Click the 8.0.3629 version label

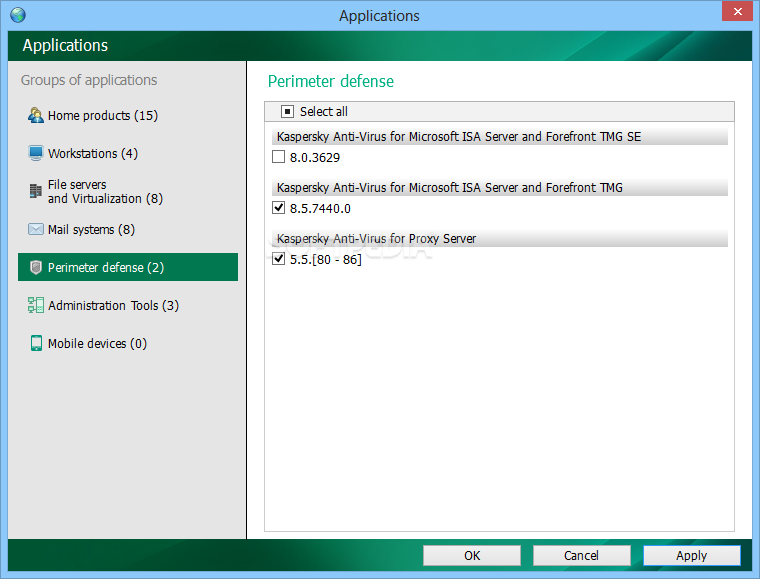point(315,158)
